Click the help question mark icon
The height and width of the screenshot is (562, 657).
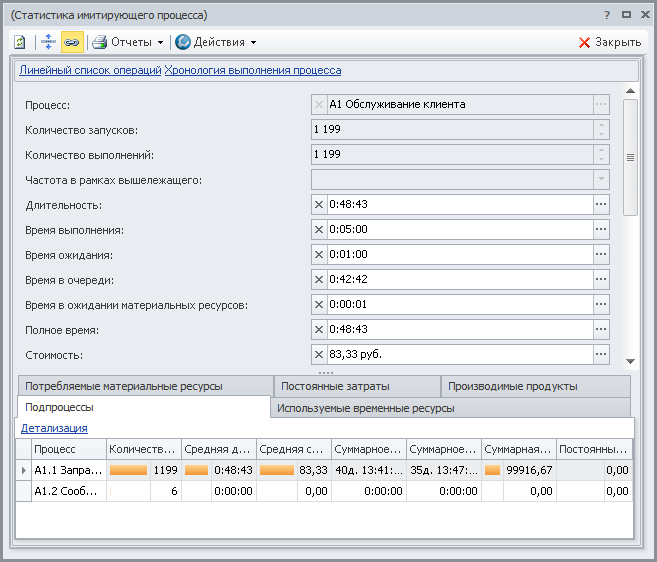(x=606, y=15)
